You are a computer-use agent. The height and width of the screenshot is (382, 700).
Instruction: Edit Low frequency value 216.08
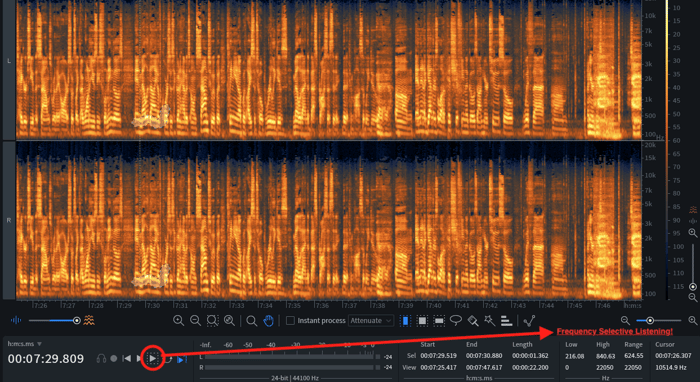pos(575,356)
